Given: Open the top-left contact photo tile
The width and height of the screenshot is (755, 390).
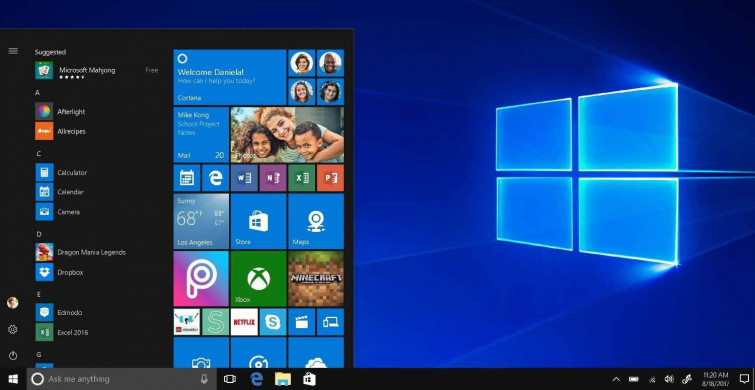Looking at the screenshot, I should 301,63.
